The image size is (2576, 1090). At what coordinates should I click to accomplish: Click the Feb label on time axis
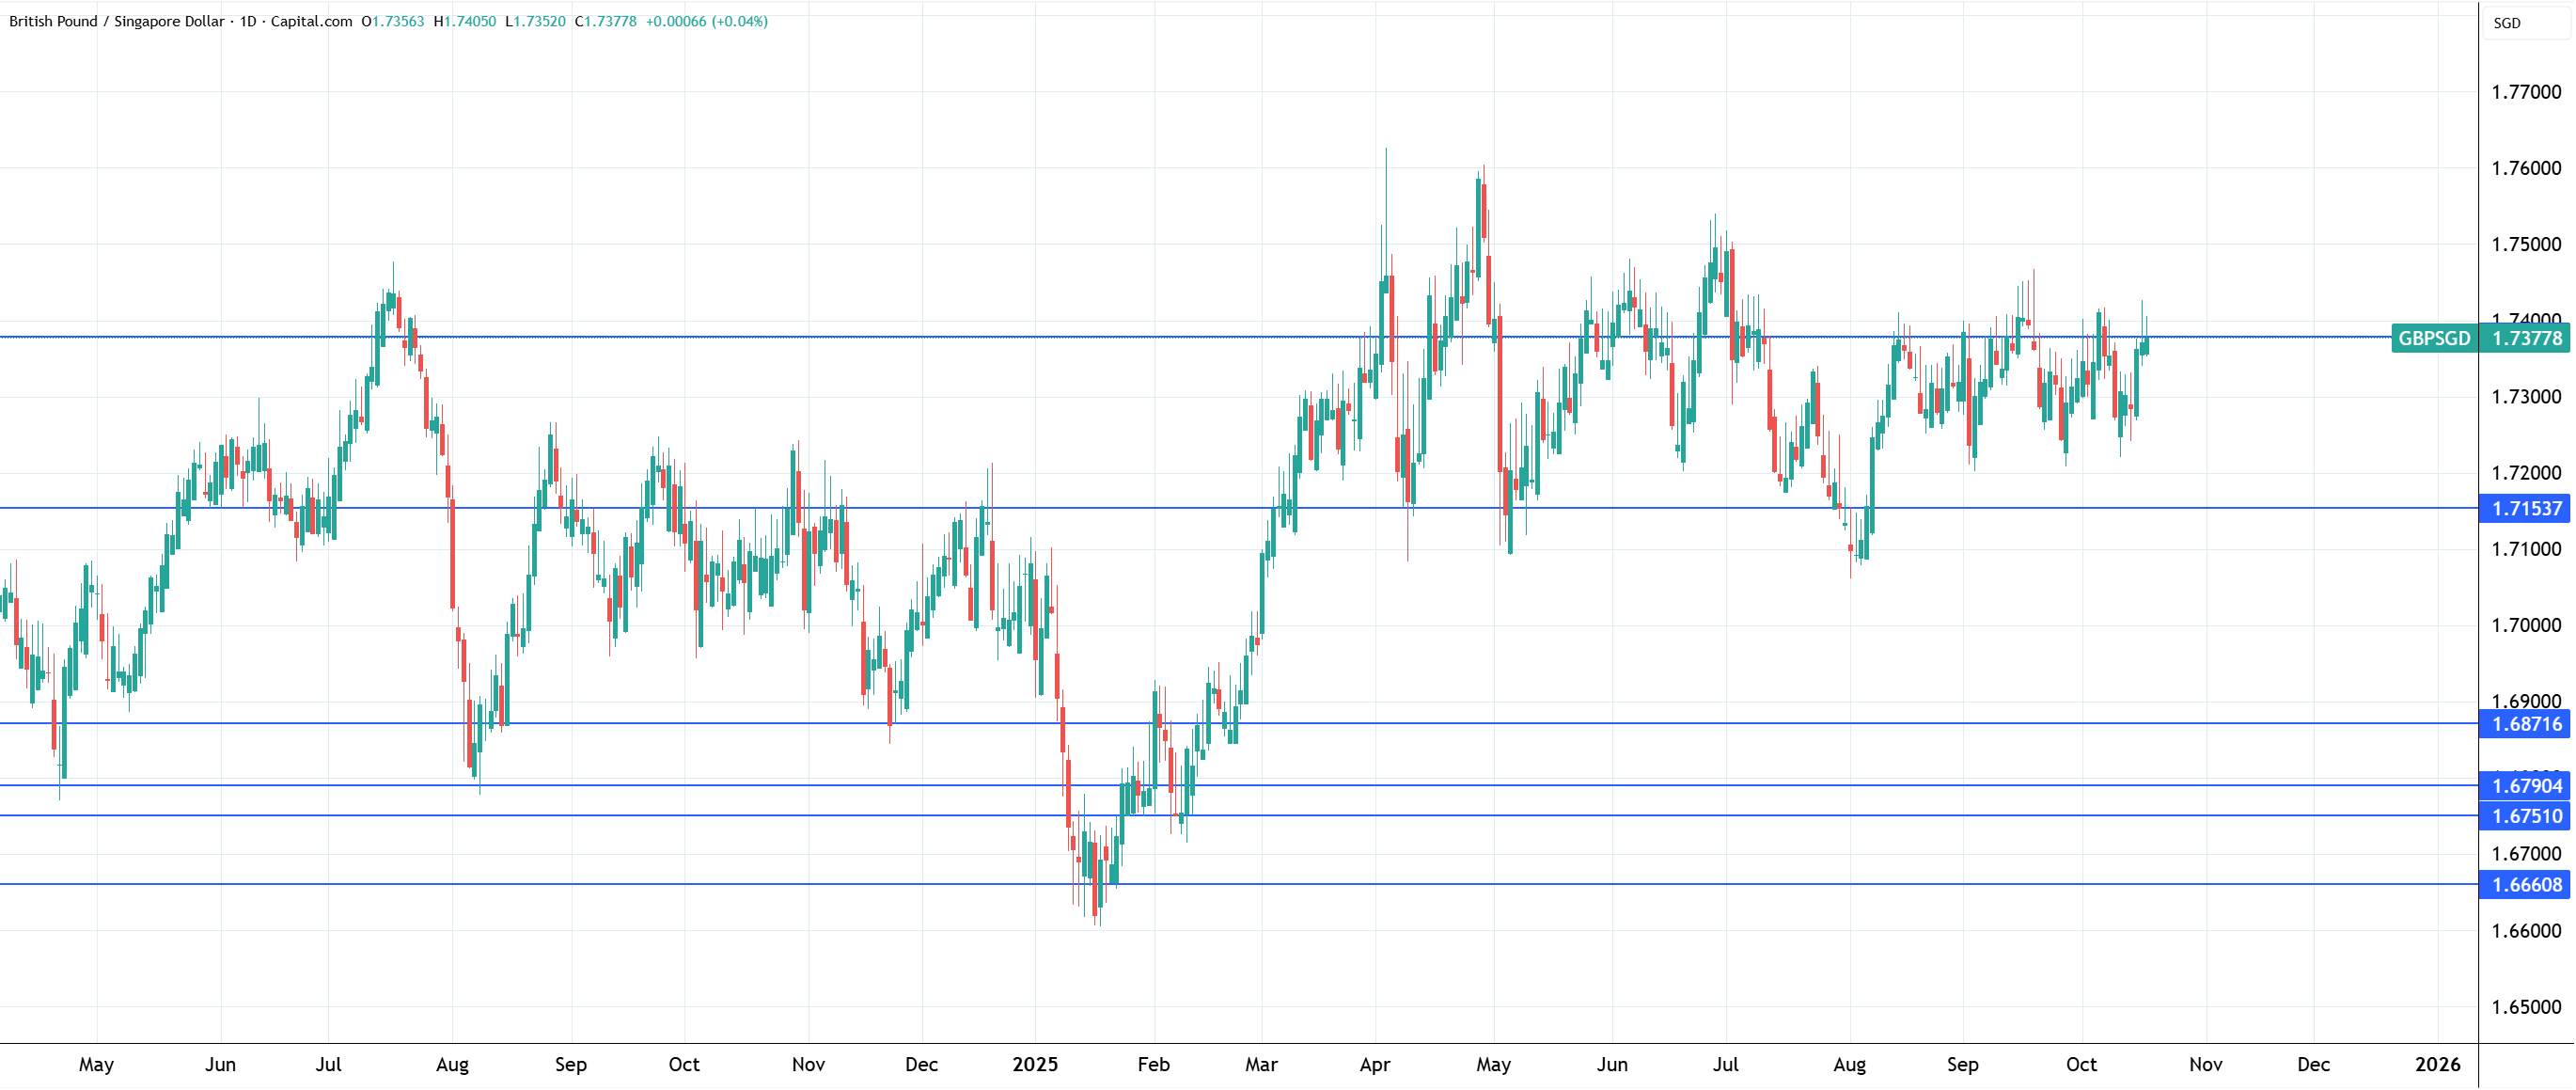click(1153, 1064)
